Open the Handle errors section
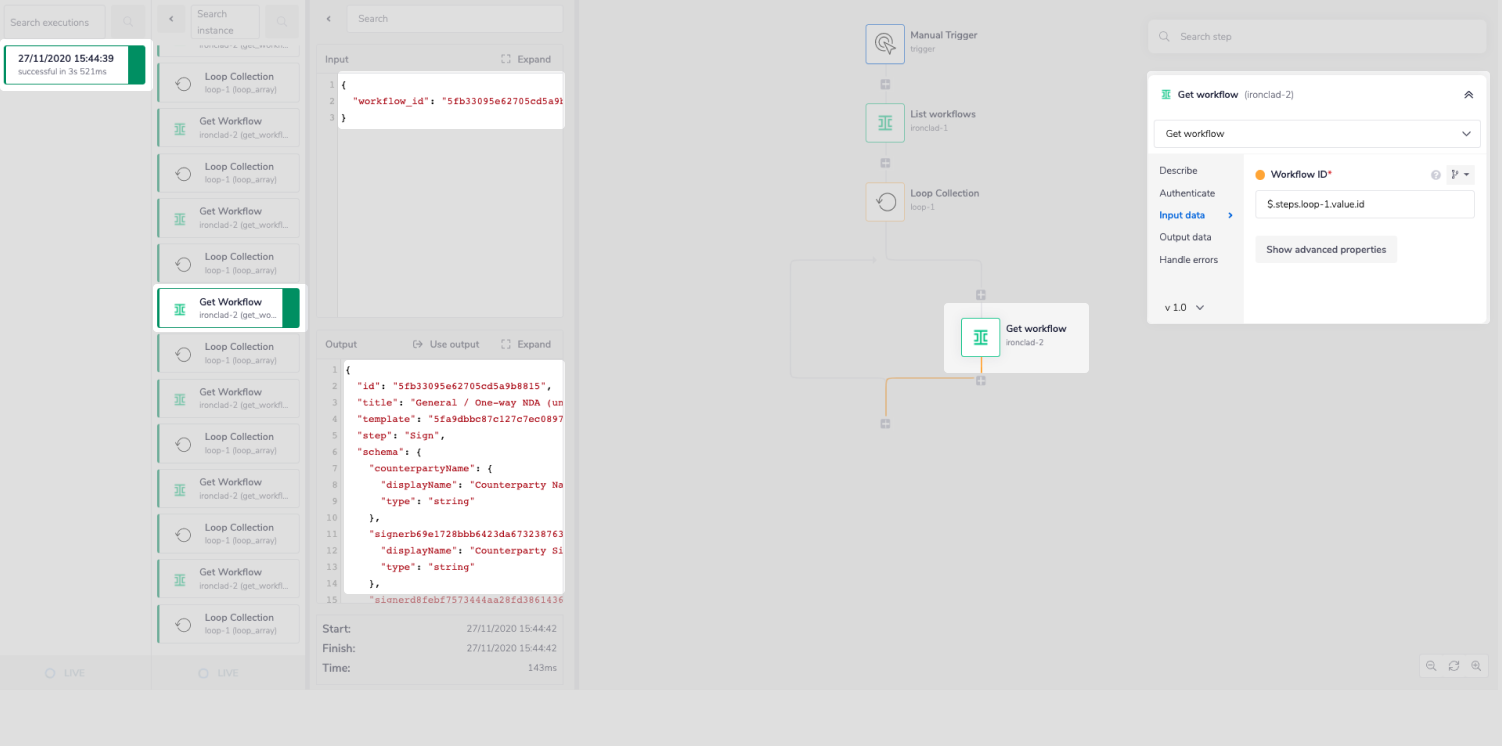The height and width of the screenshot is (746, 1502). coord(1189,259)
